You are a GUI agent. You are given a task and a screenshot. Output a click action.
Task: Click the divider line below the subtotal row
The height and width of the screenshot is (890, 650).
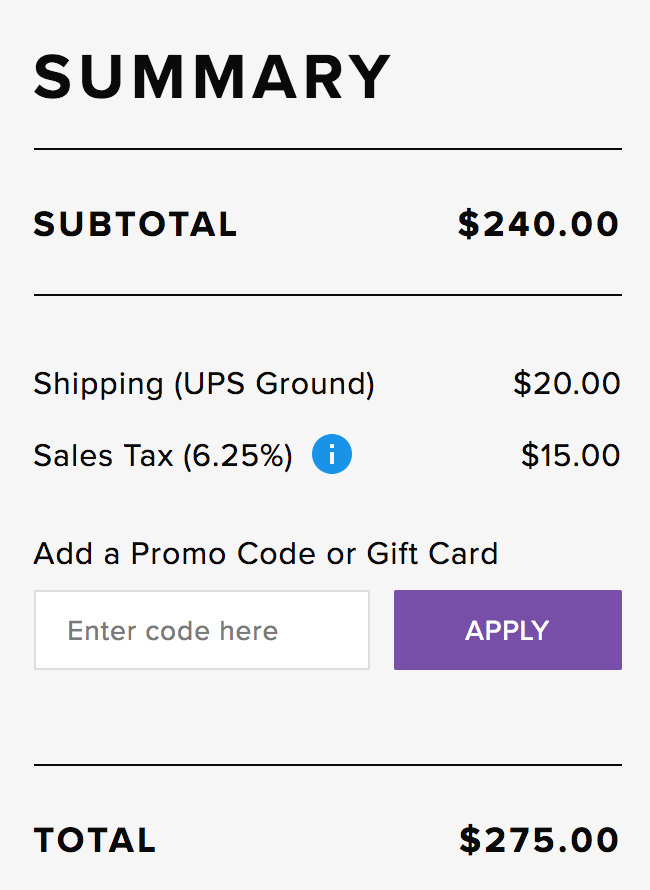(328, 295)
